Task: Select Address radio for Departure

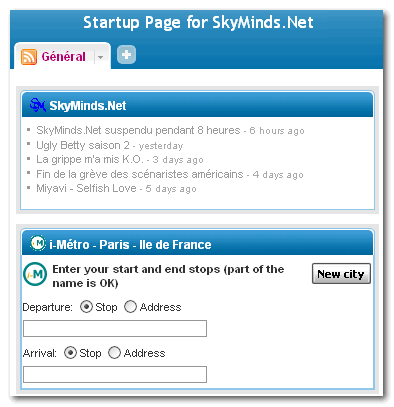Action: pyautogui.click(x=130, y=307)
